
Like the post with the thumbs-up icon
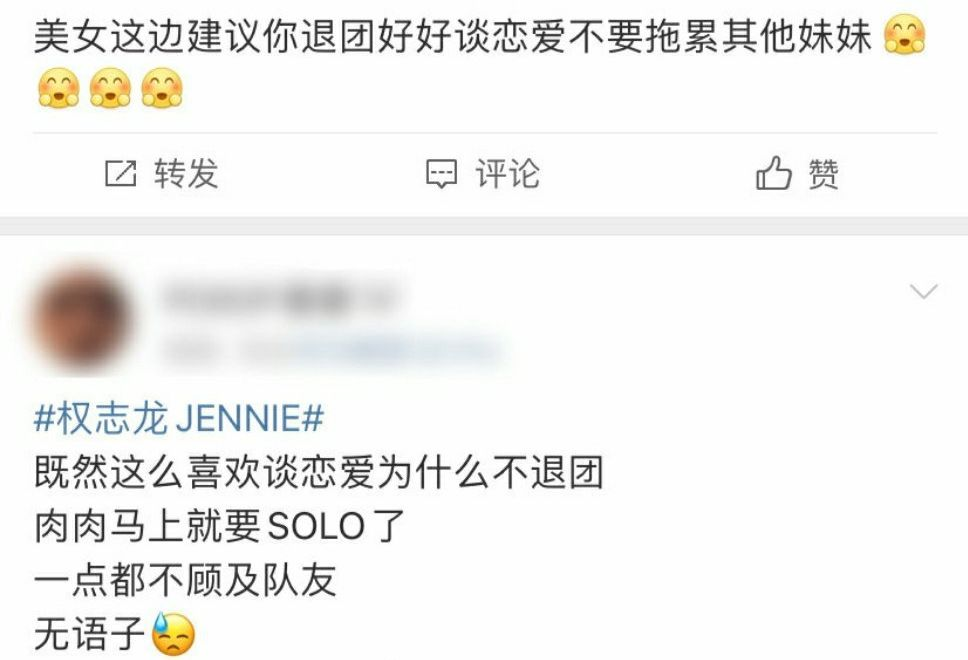[773, 172]
